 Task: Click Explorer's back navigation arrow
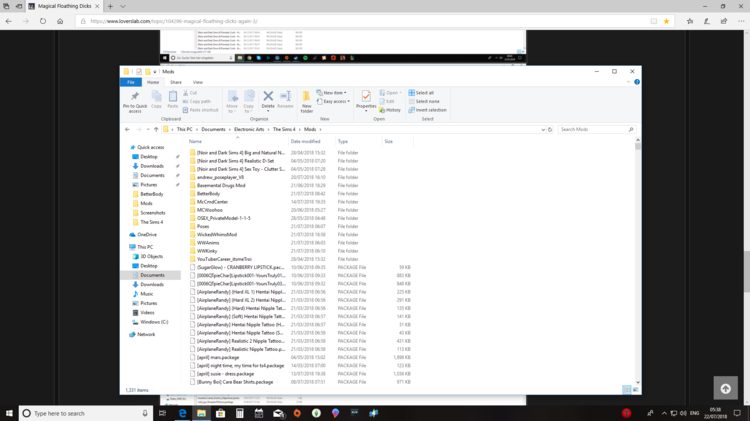(x=127, y=130)
